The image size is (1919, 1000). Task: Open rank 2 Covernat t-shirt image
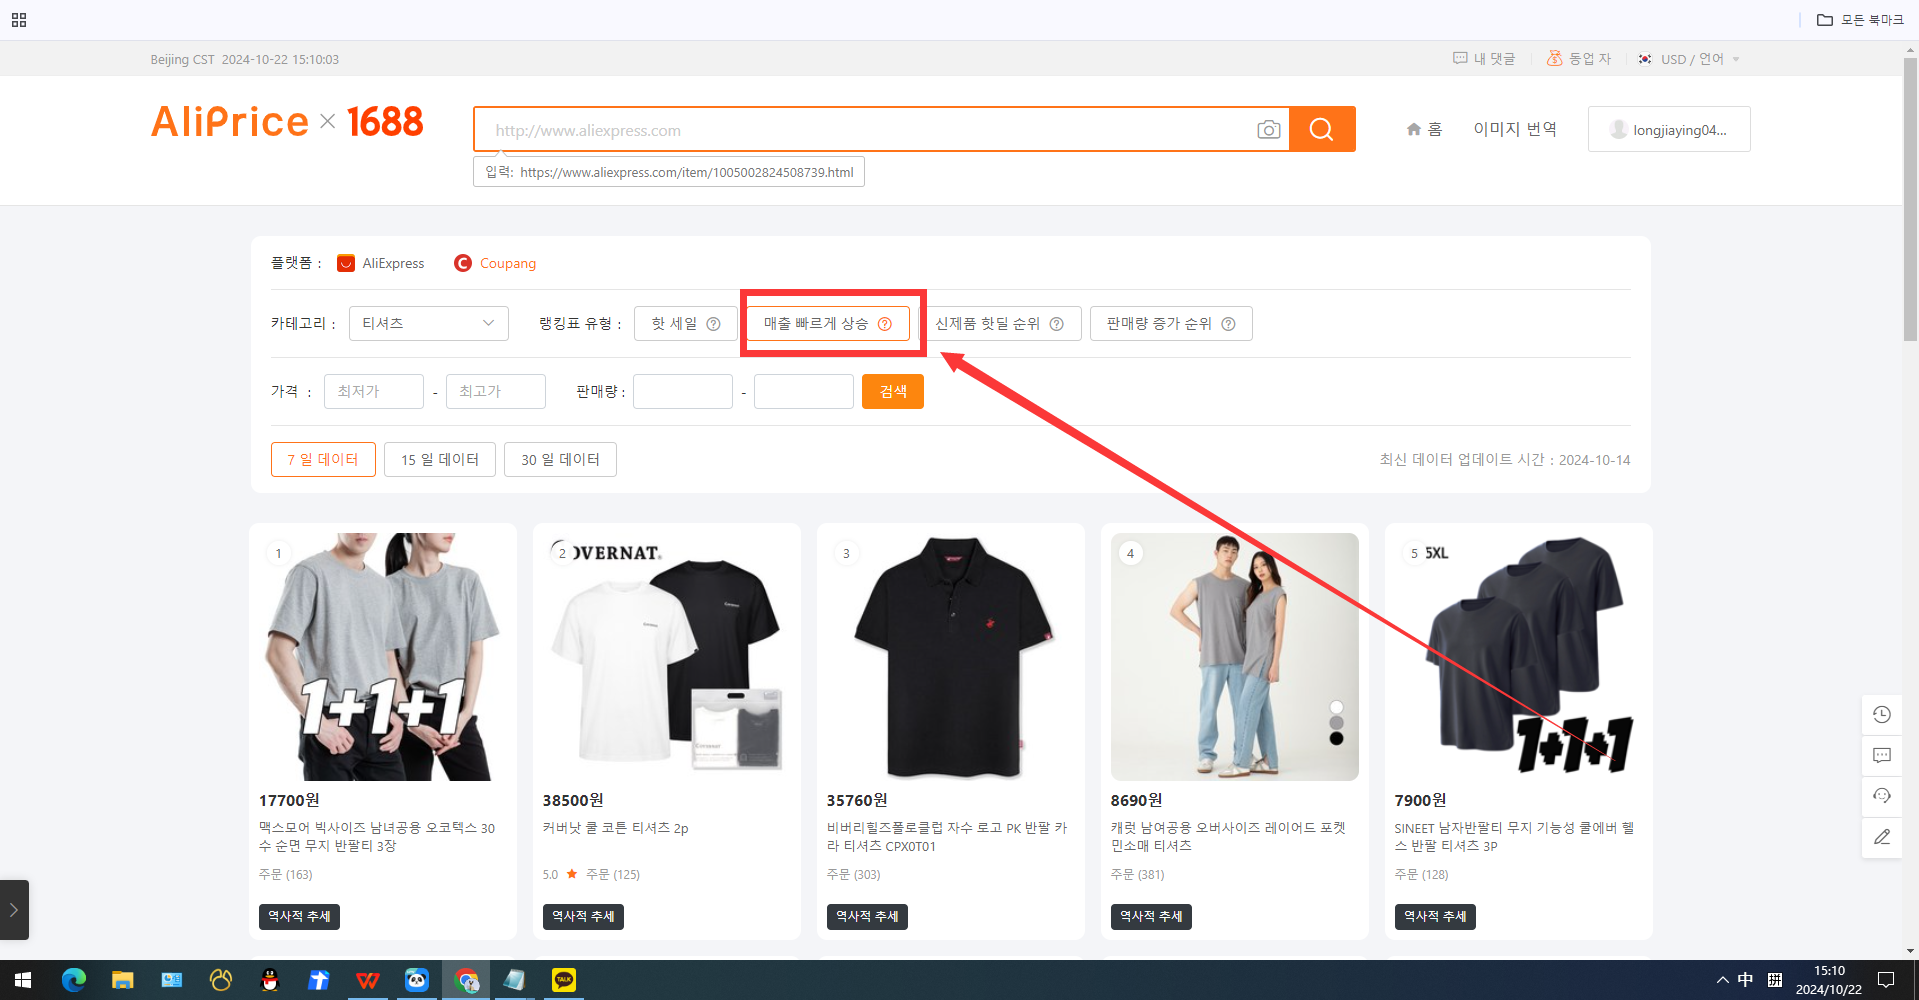pyautogui.click(x=667, y=657)
